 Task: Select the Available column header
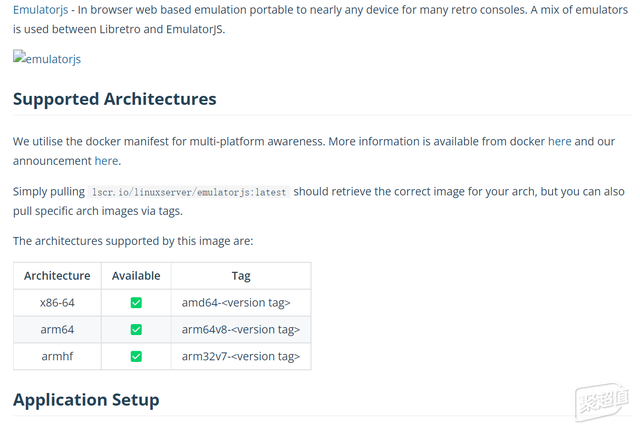pyautogui.click(x=136, y=276)
